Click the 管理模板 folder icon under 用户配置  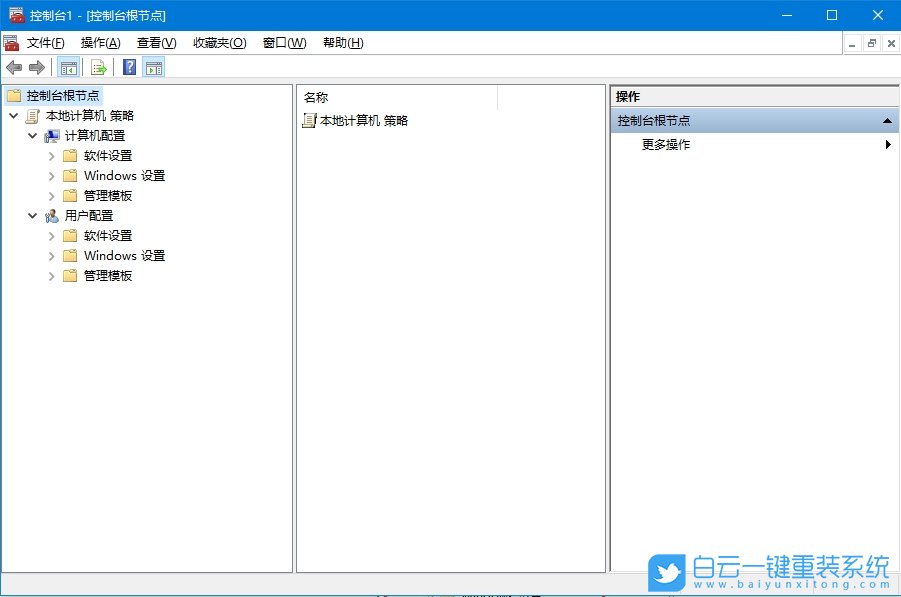[70, 275]
